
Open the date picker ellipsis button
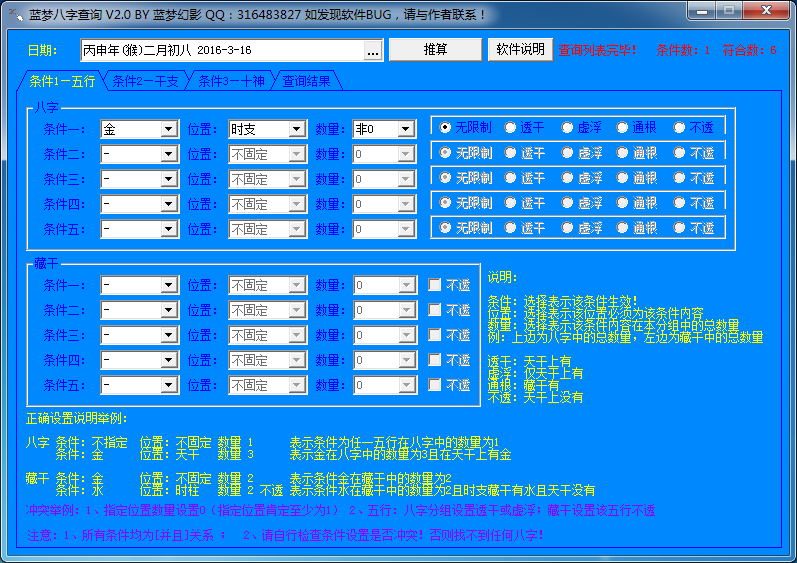tap(373, 51)
